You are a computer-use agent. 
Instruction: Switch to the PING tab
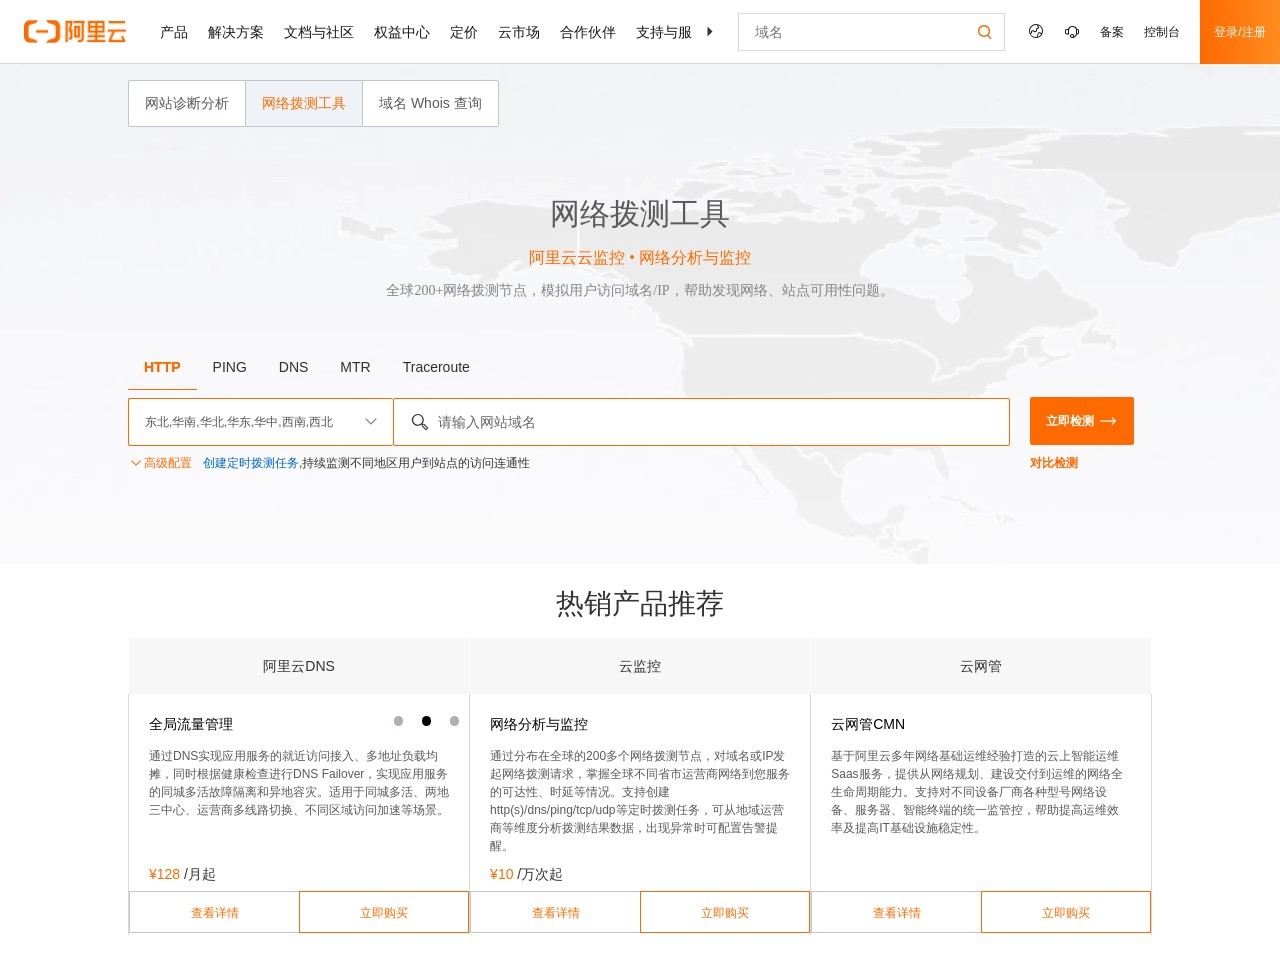229,367
